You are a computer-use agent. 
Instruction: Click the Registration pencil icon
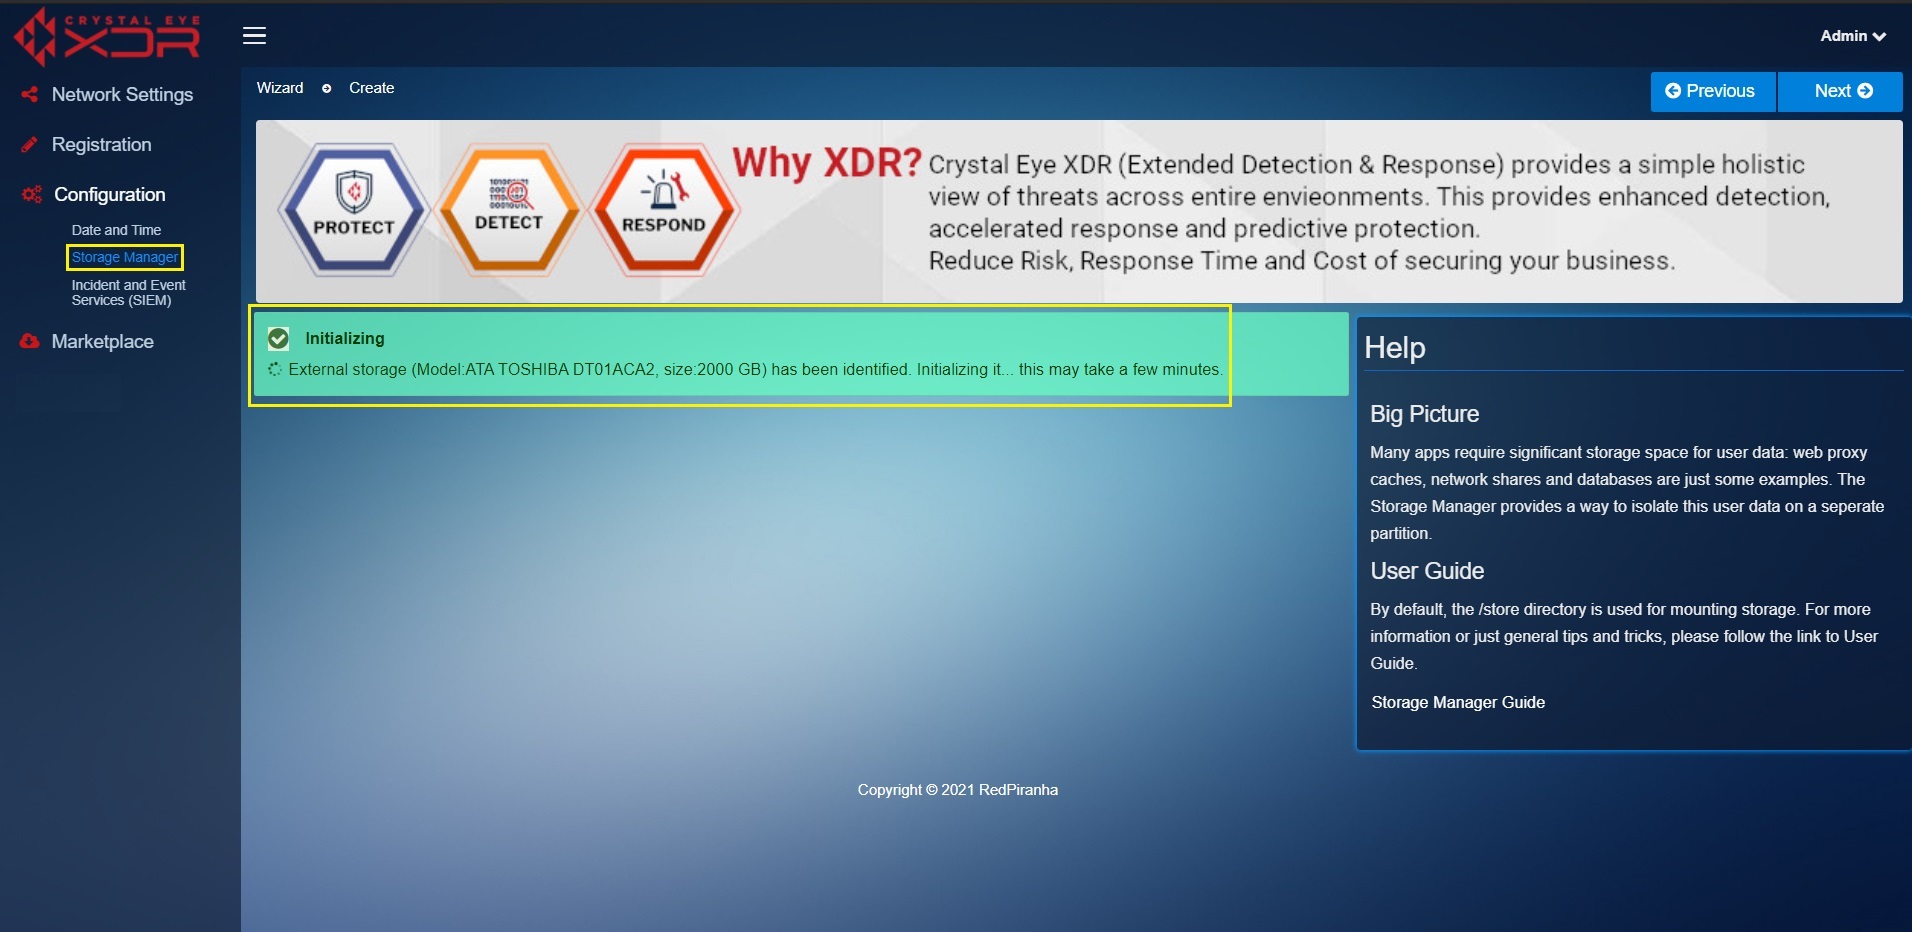(x=29, y=144)
